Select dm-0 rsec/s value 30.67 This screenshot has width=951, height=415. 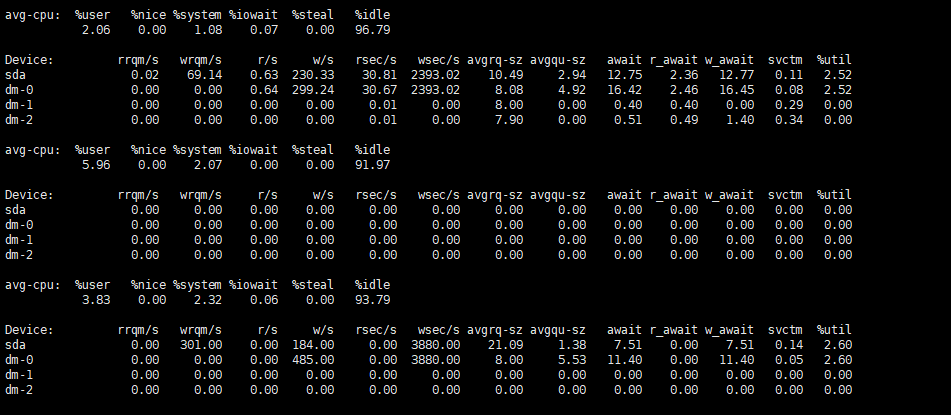(379, 90)
